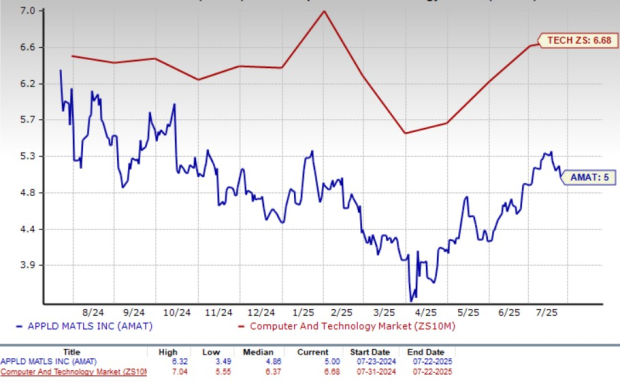The width and height of the screenshot is (620, 390).
Task: Select technology market current value 6.68
Action: pyautogui.click(x=332, y=372)
